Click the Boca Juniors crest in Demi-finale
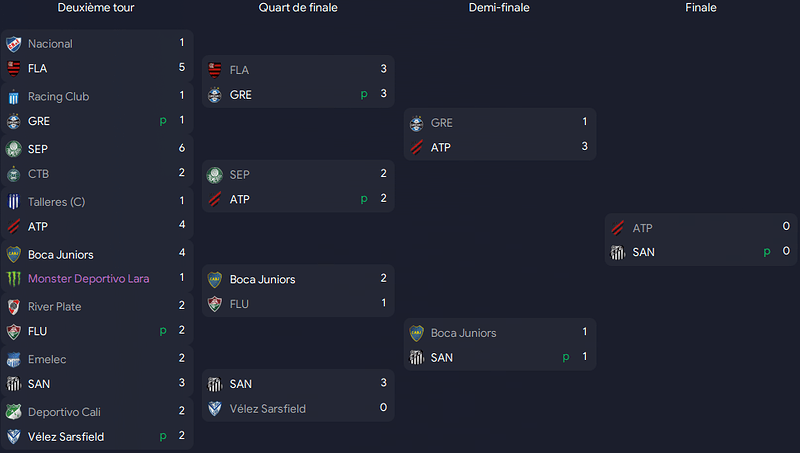 click(x=417, y=333)
